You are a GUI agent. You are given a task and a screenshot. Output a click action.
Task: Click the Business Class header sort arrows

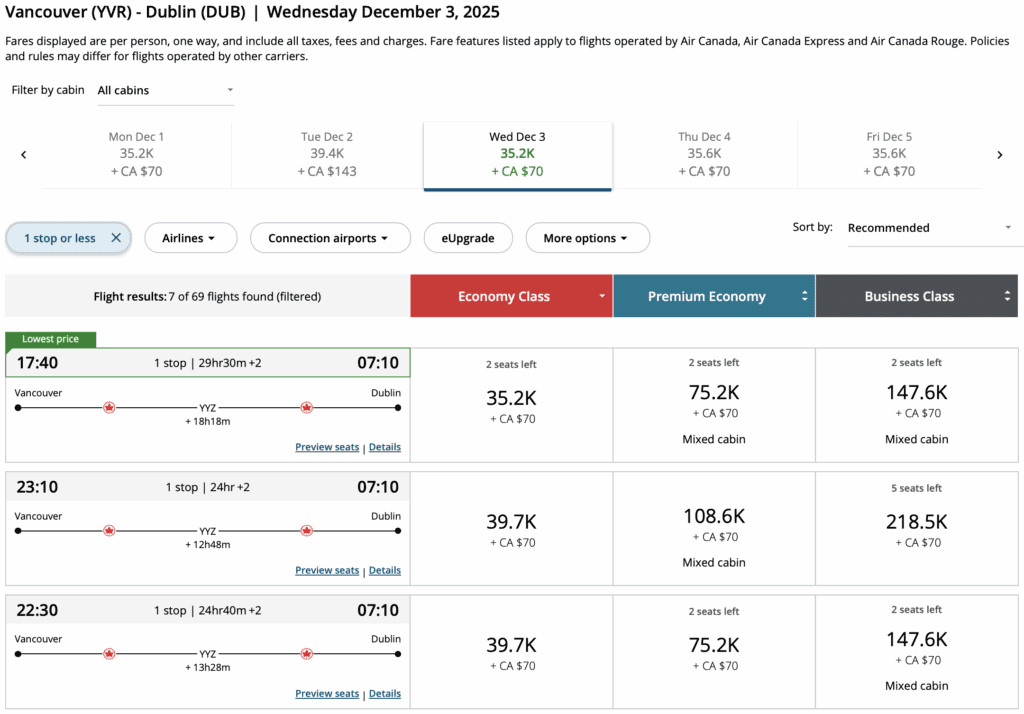click(1007, 297)
